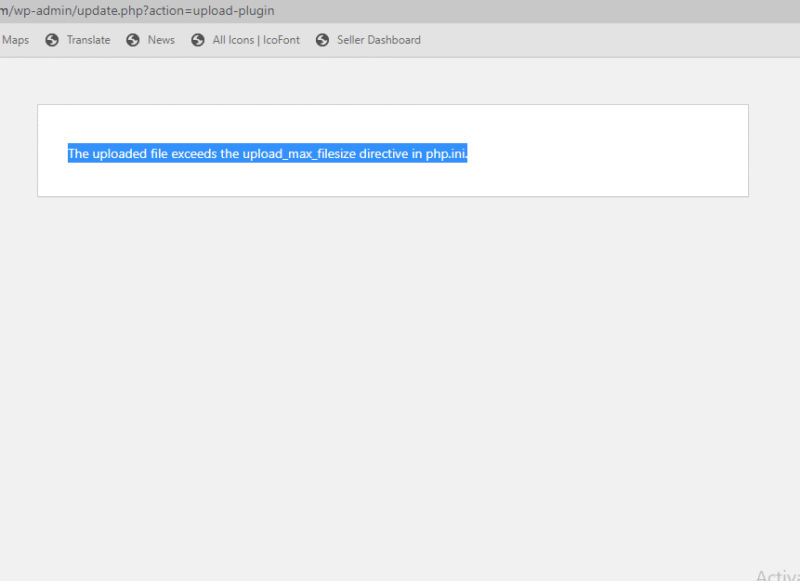The image size is (800, 581).
Task: Open the News bookmark
Action: 160,40
